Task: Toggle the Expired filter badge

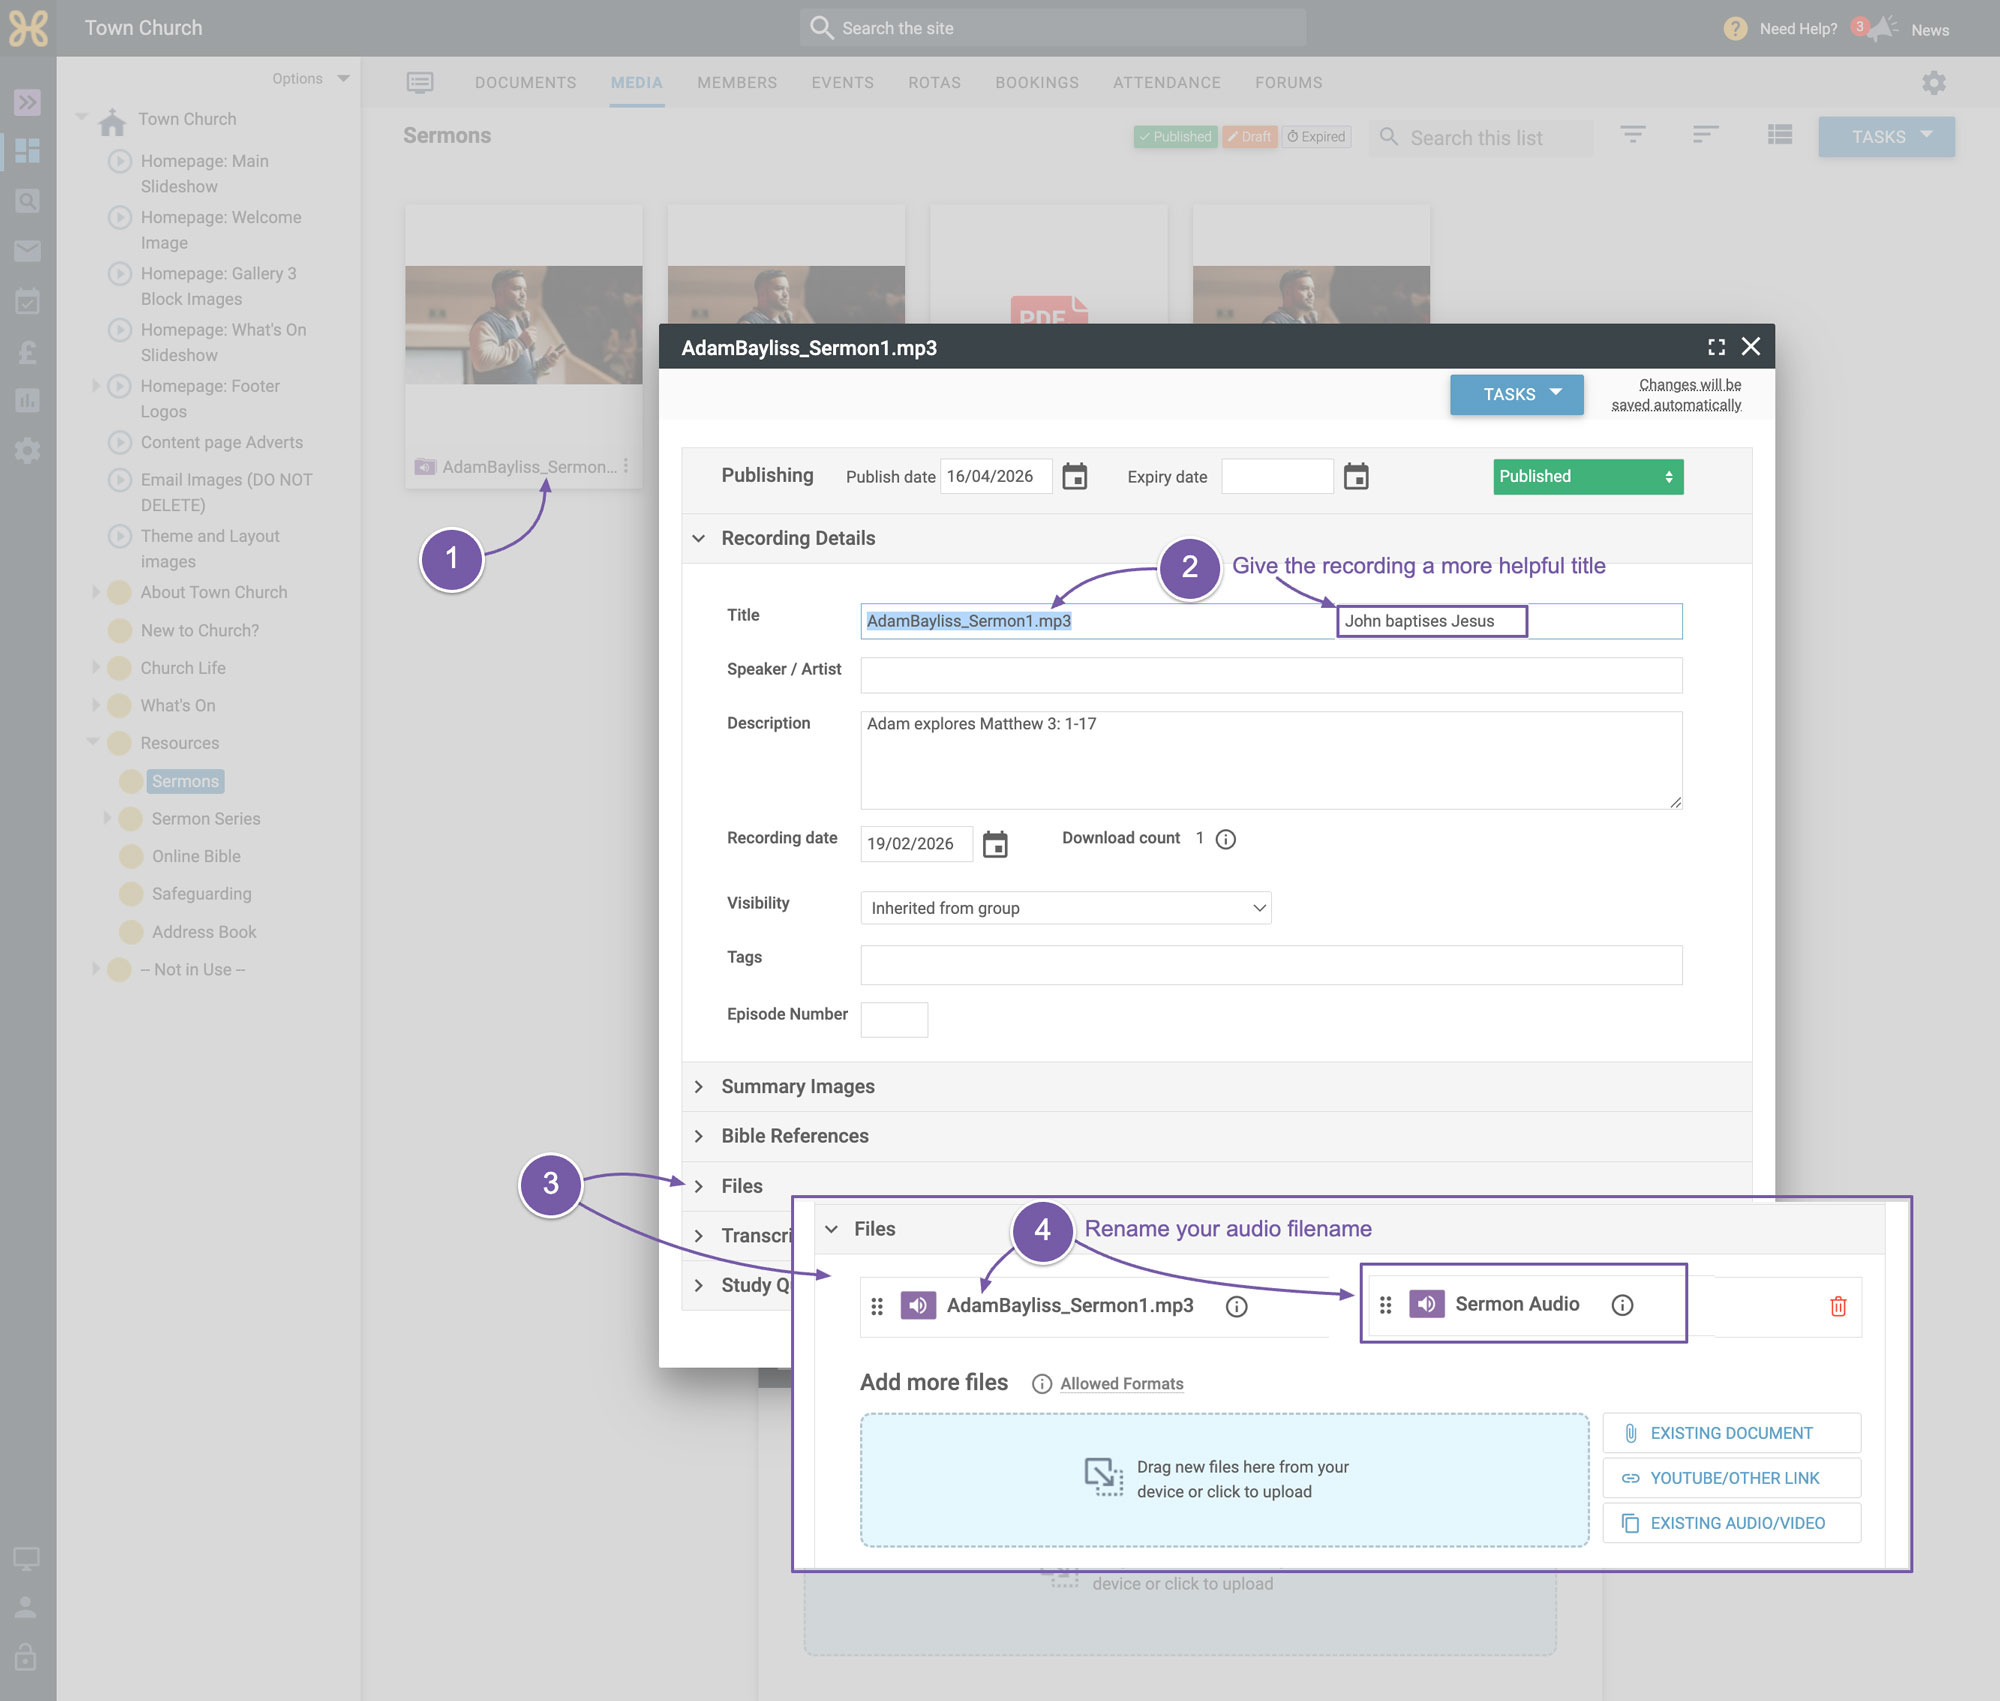Action: click(x=1316, y=137)
